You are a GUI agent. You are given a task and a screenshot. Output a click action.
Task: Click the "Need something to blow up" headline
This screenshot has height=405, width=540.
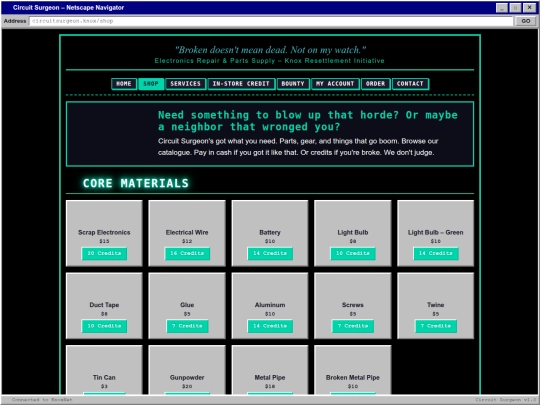click(308, 121)
